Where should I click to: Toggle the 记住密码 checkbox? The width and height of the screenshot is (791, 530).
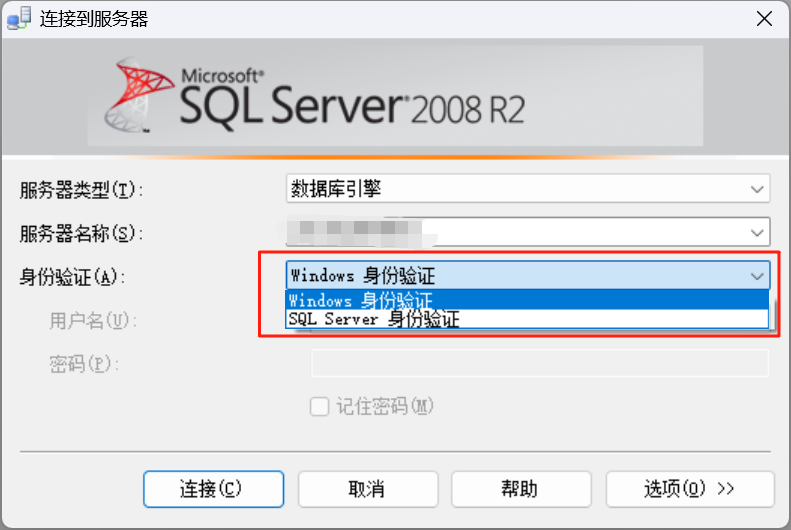[x=319, y=406]
